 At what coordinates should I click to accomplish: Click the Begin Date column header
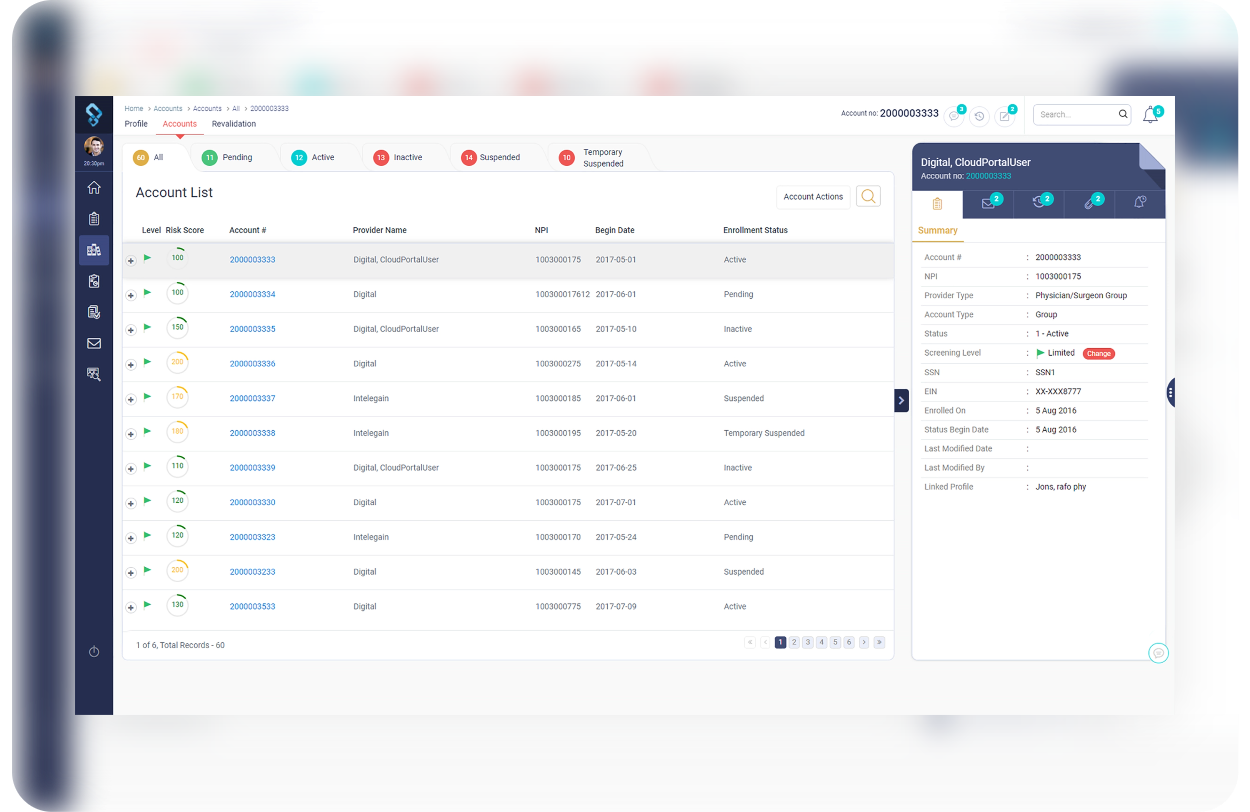tap(615, 230)
